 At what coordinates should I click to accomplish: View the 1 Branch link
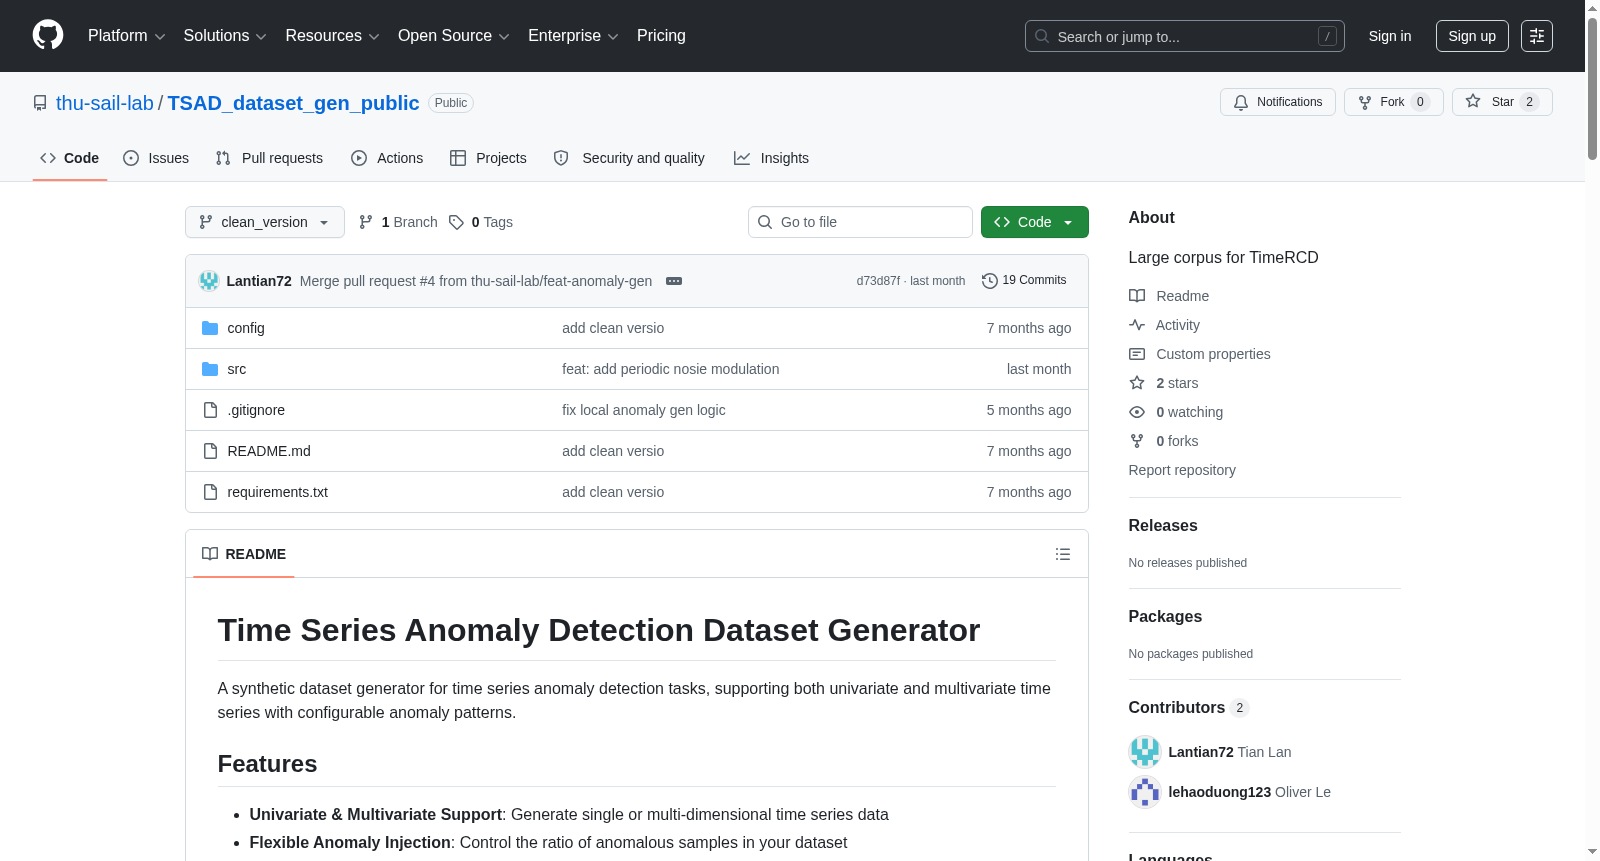point(398,222)
